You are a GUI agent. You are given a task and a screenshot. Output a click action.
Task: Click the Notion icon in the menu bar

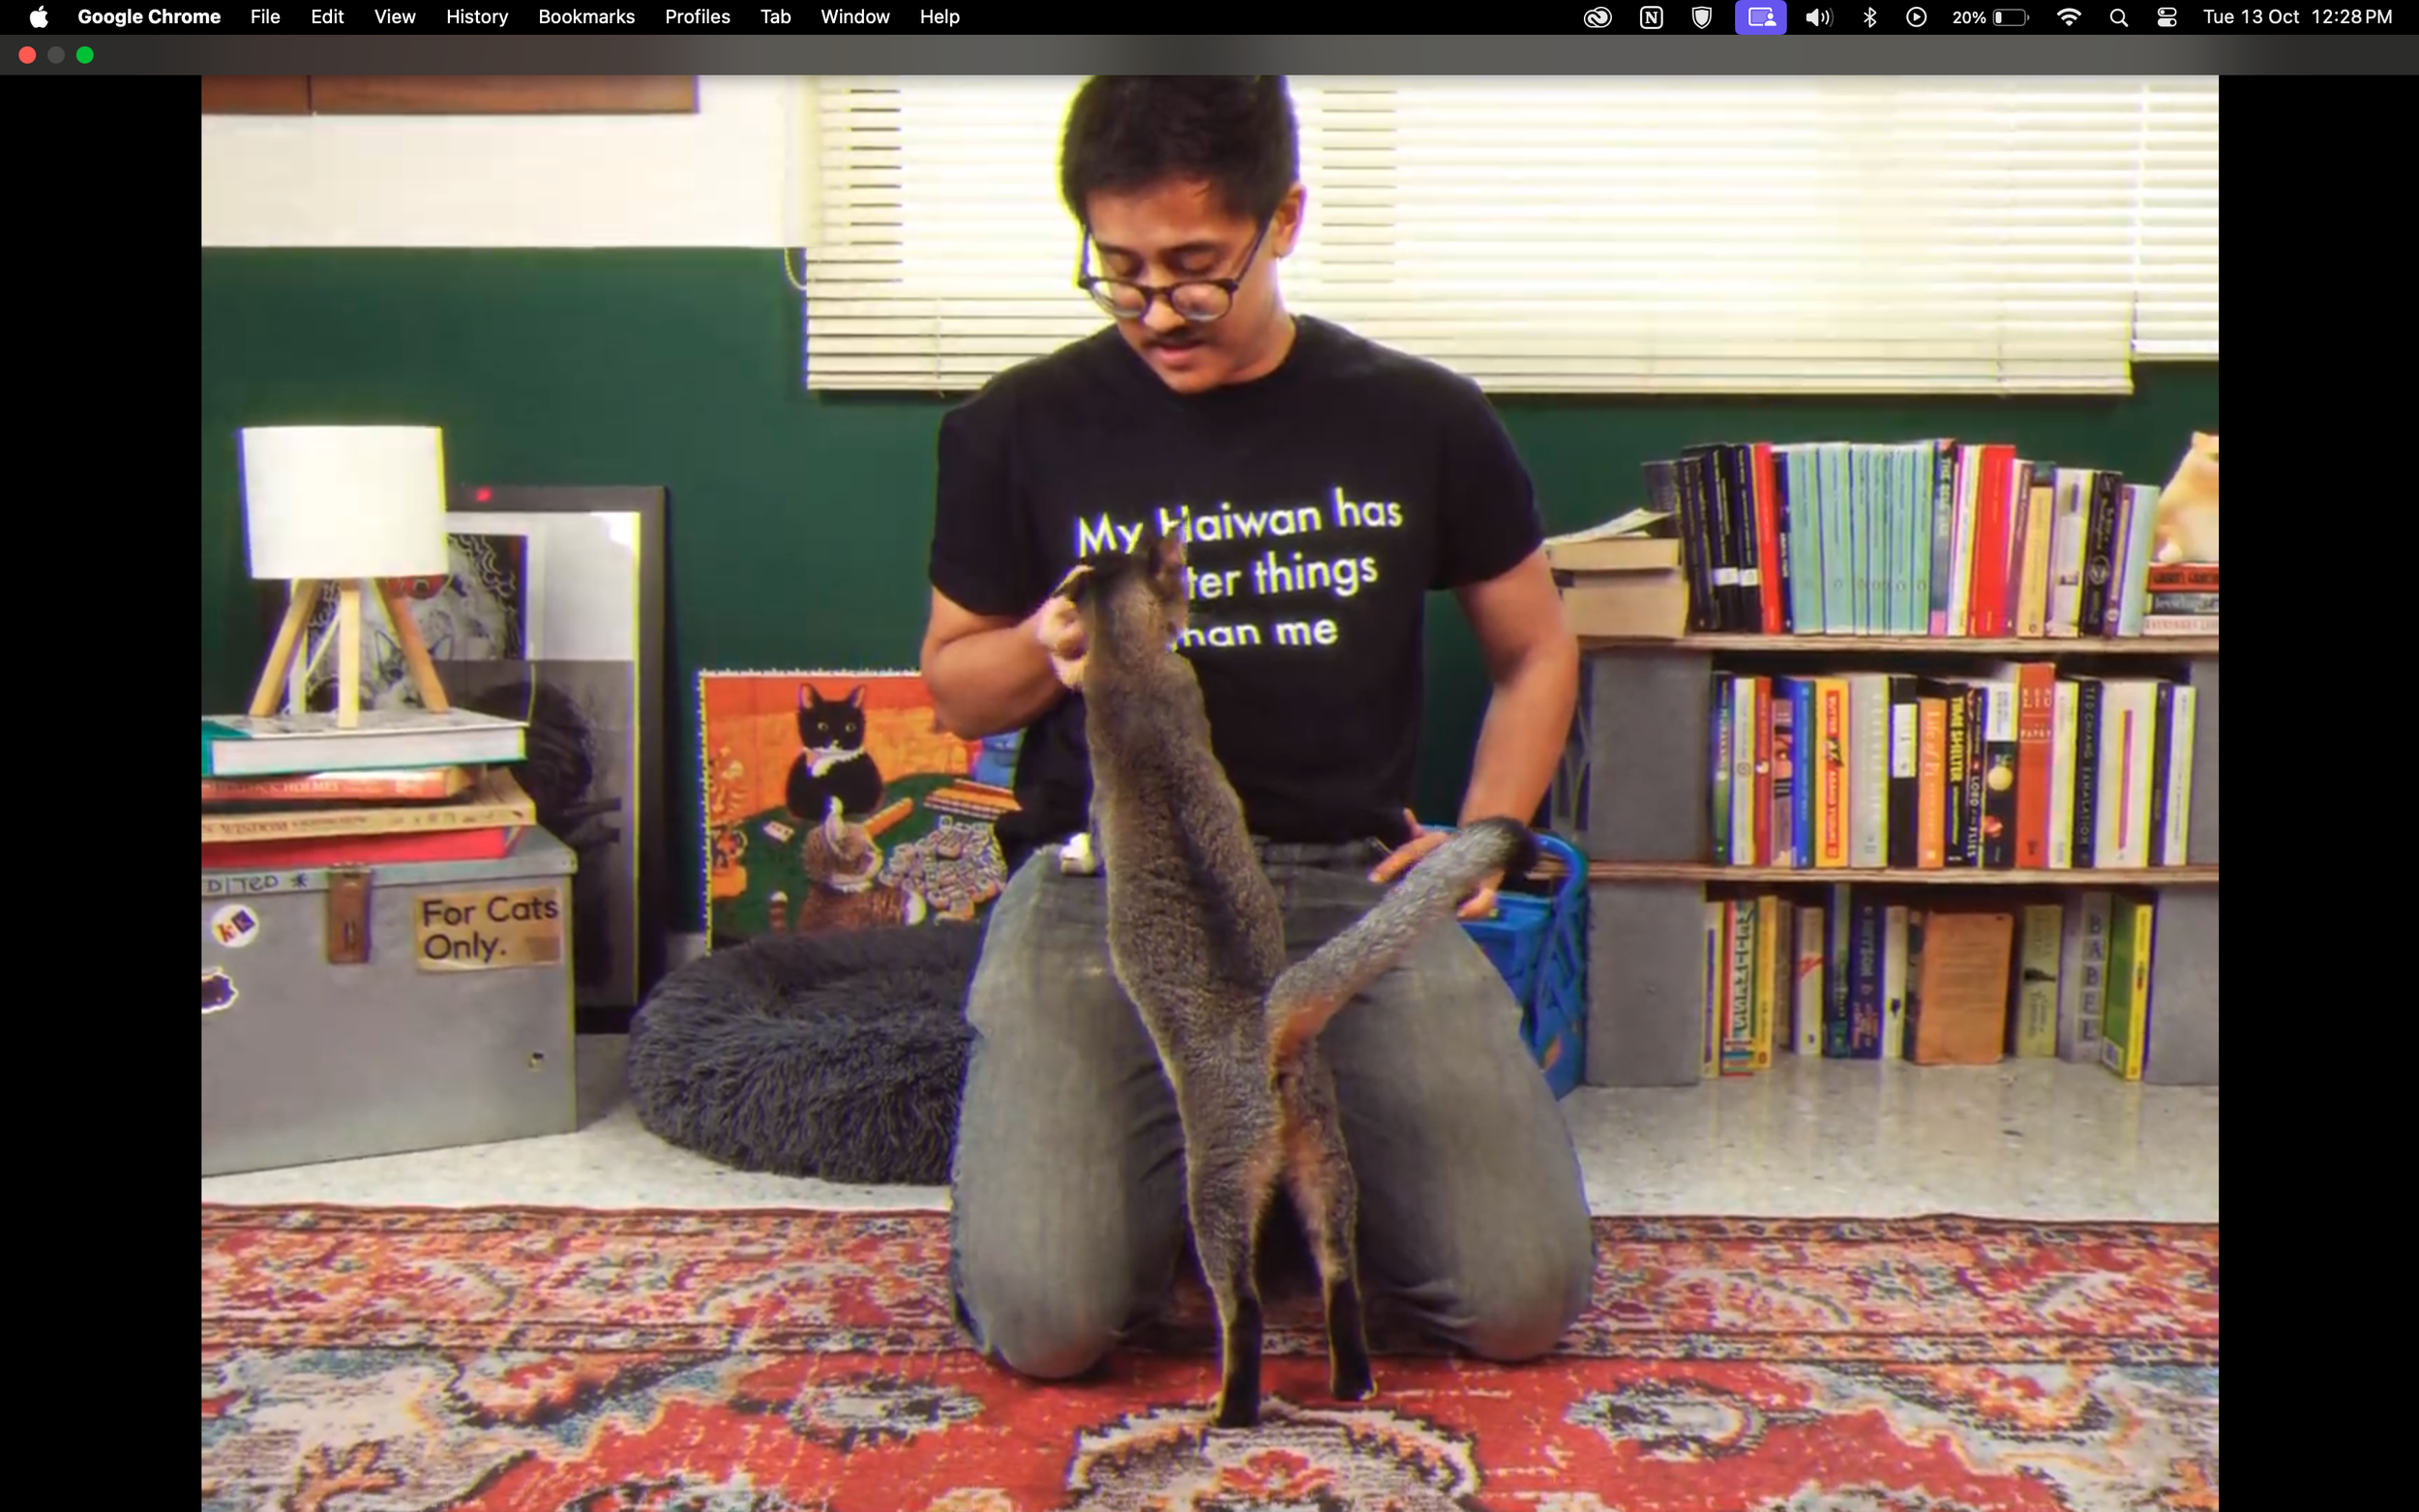click(x=1651, y=17)
